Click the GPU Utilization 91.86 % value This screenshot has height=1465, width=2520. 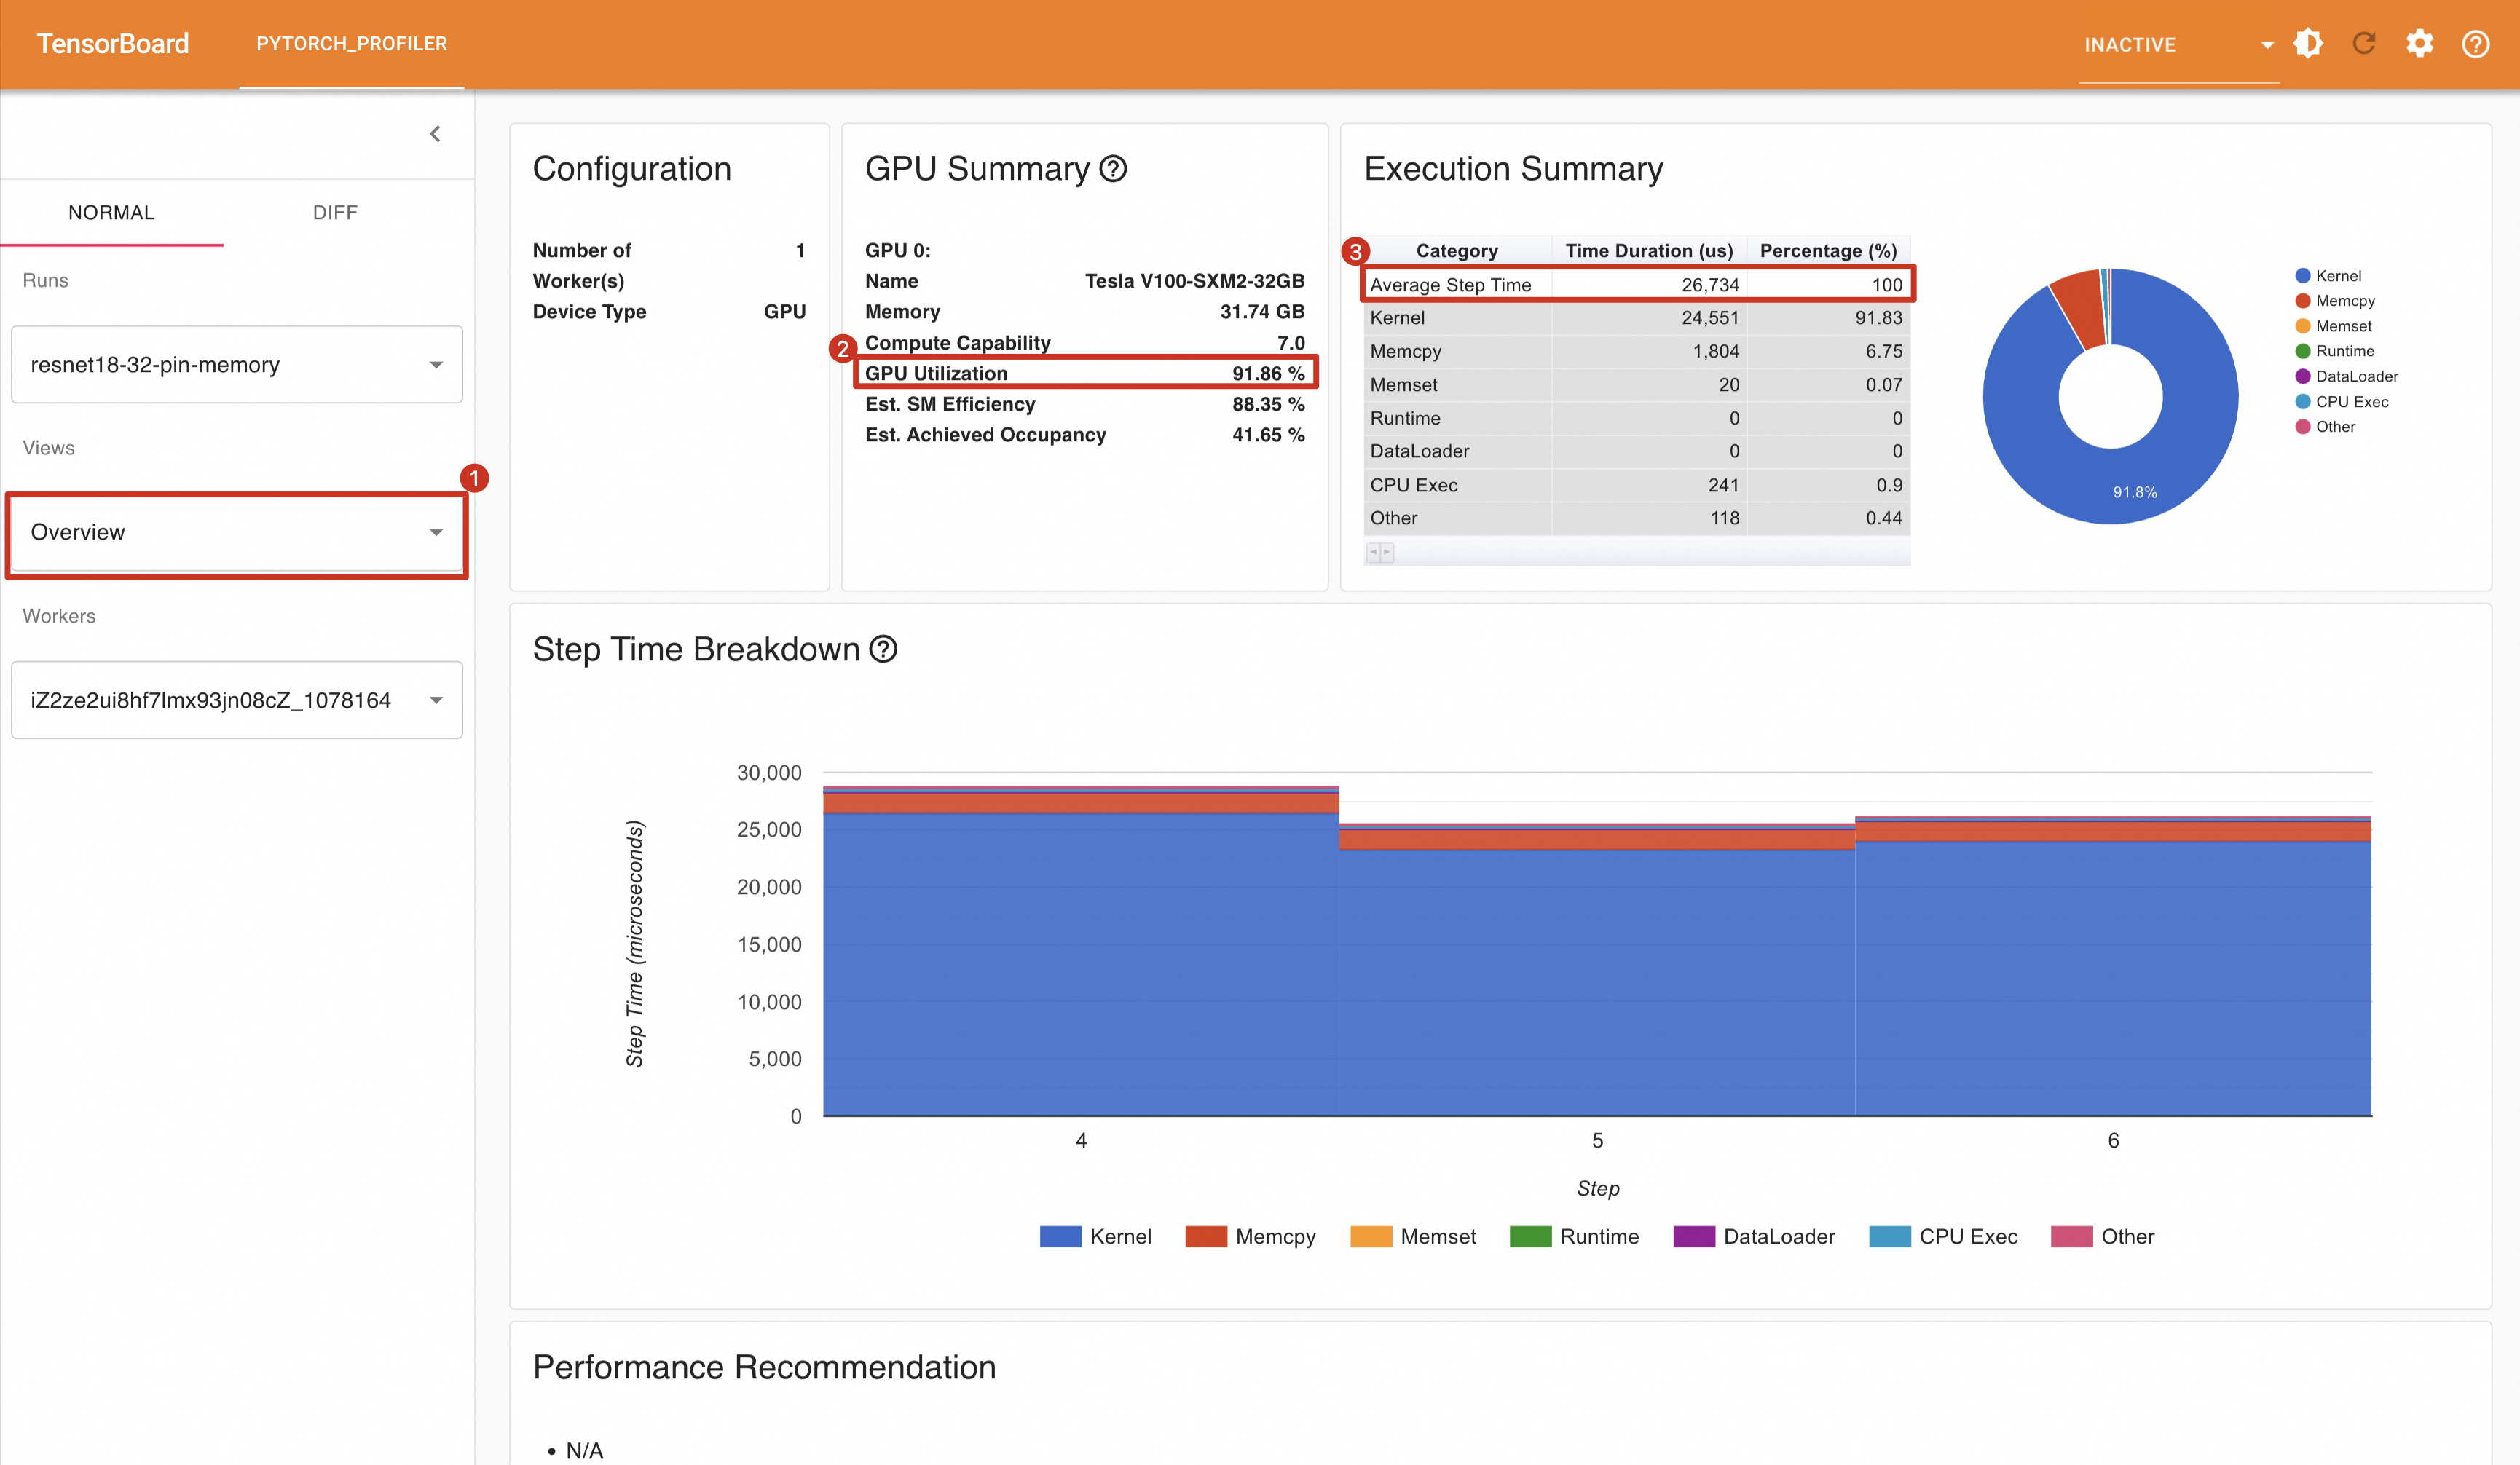(x=1268, y=373)
